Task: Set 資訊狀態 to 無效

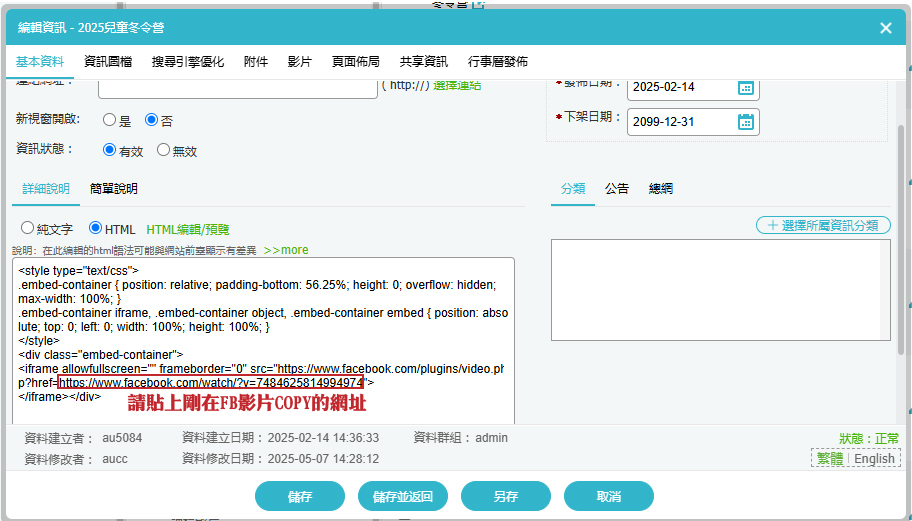Action: (x=163, y=150)
